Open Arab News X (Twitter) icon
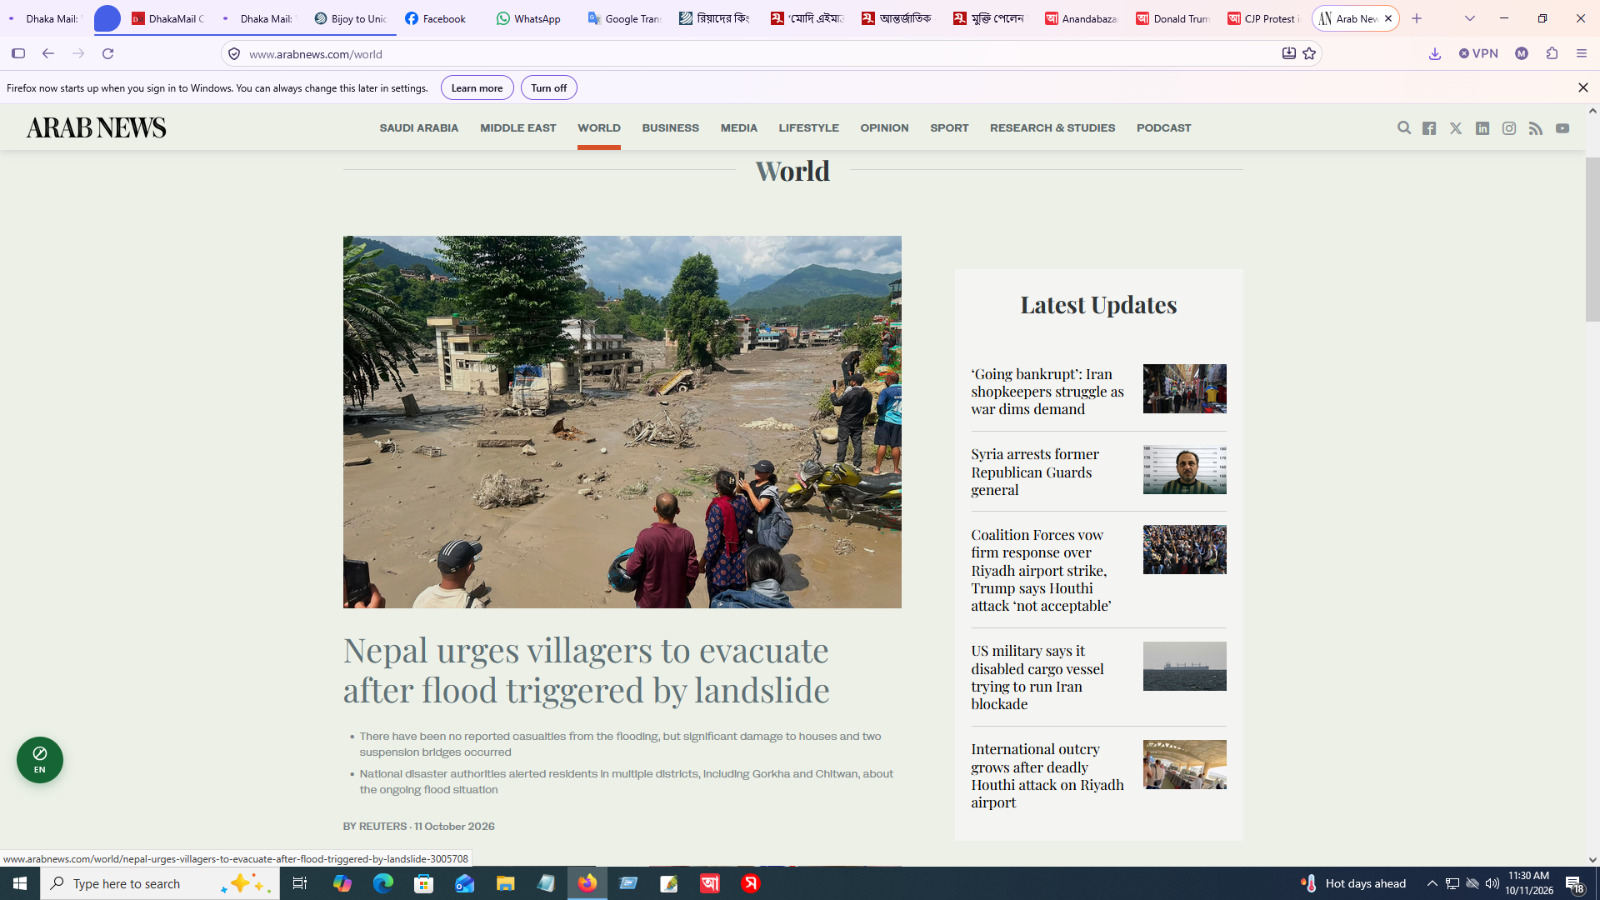This screenshot has height=900, width=1600. coord(1456,128)
